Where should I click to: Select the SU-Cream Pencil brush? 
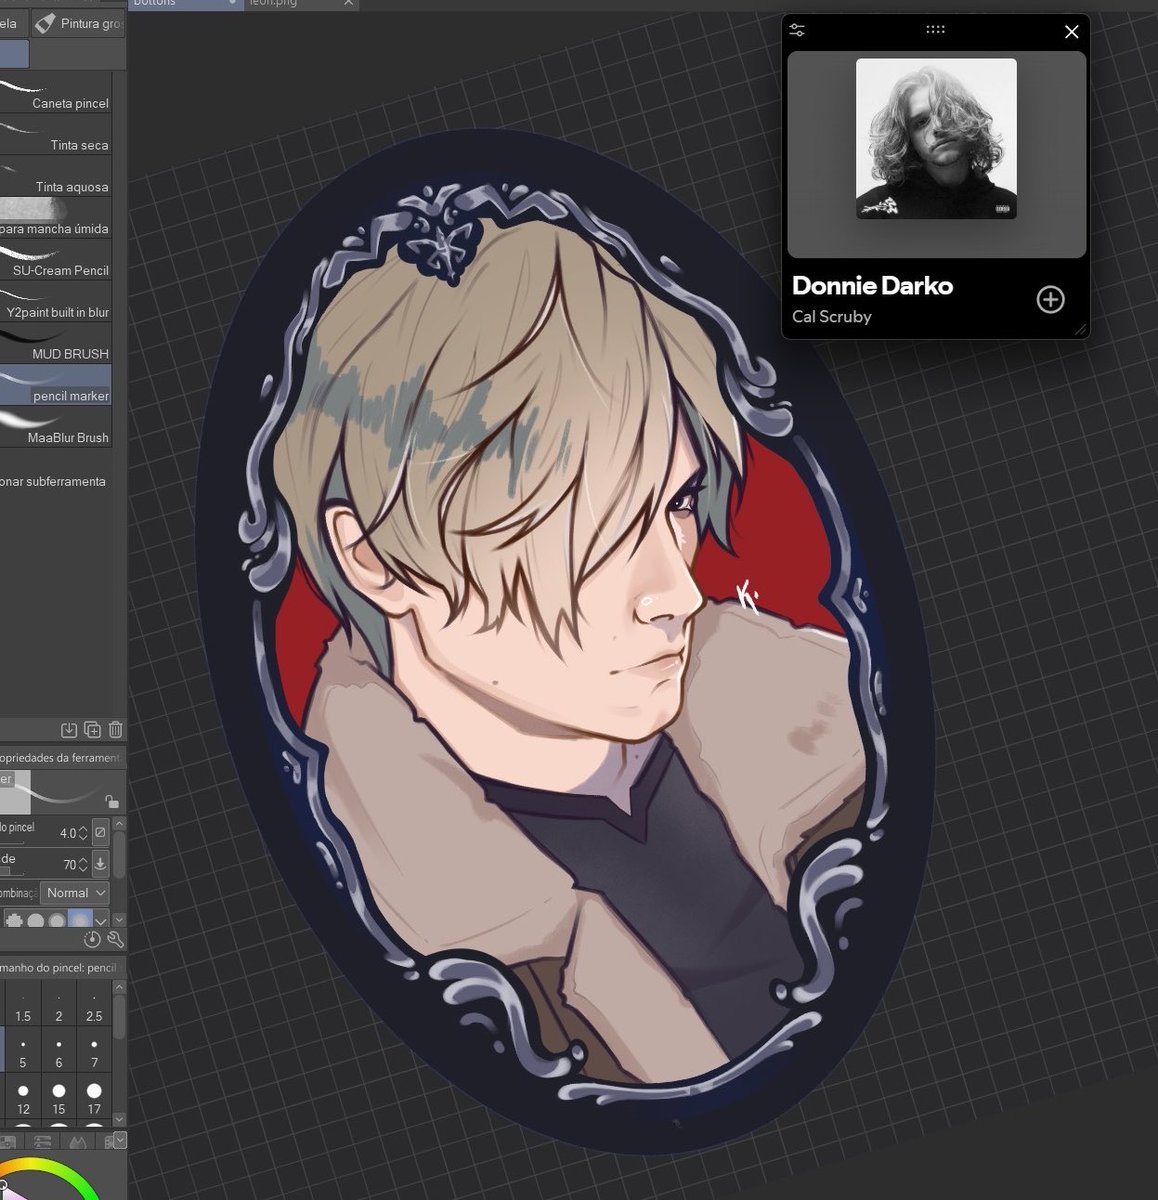pos(55,261)
